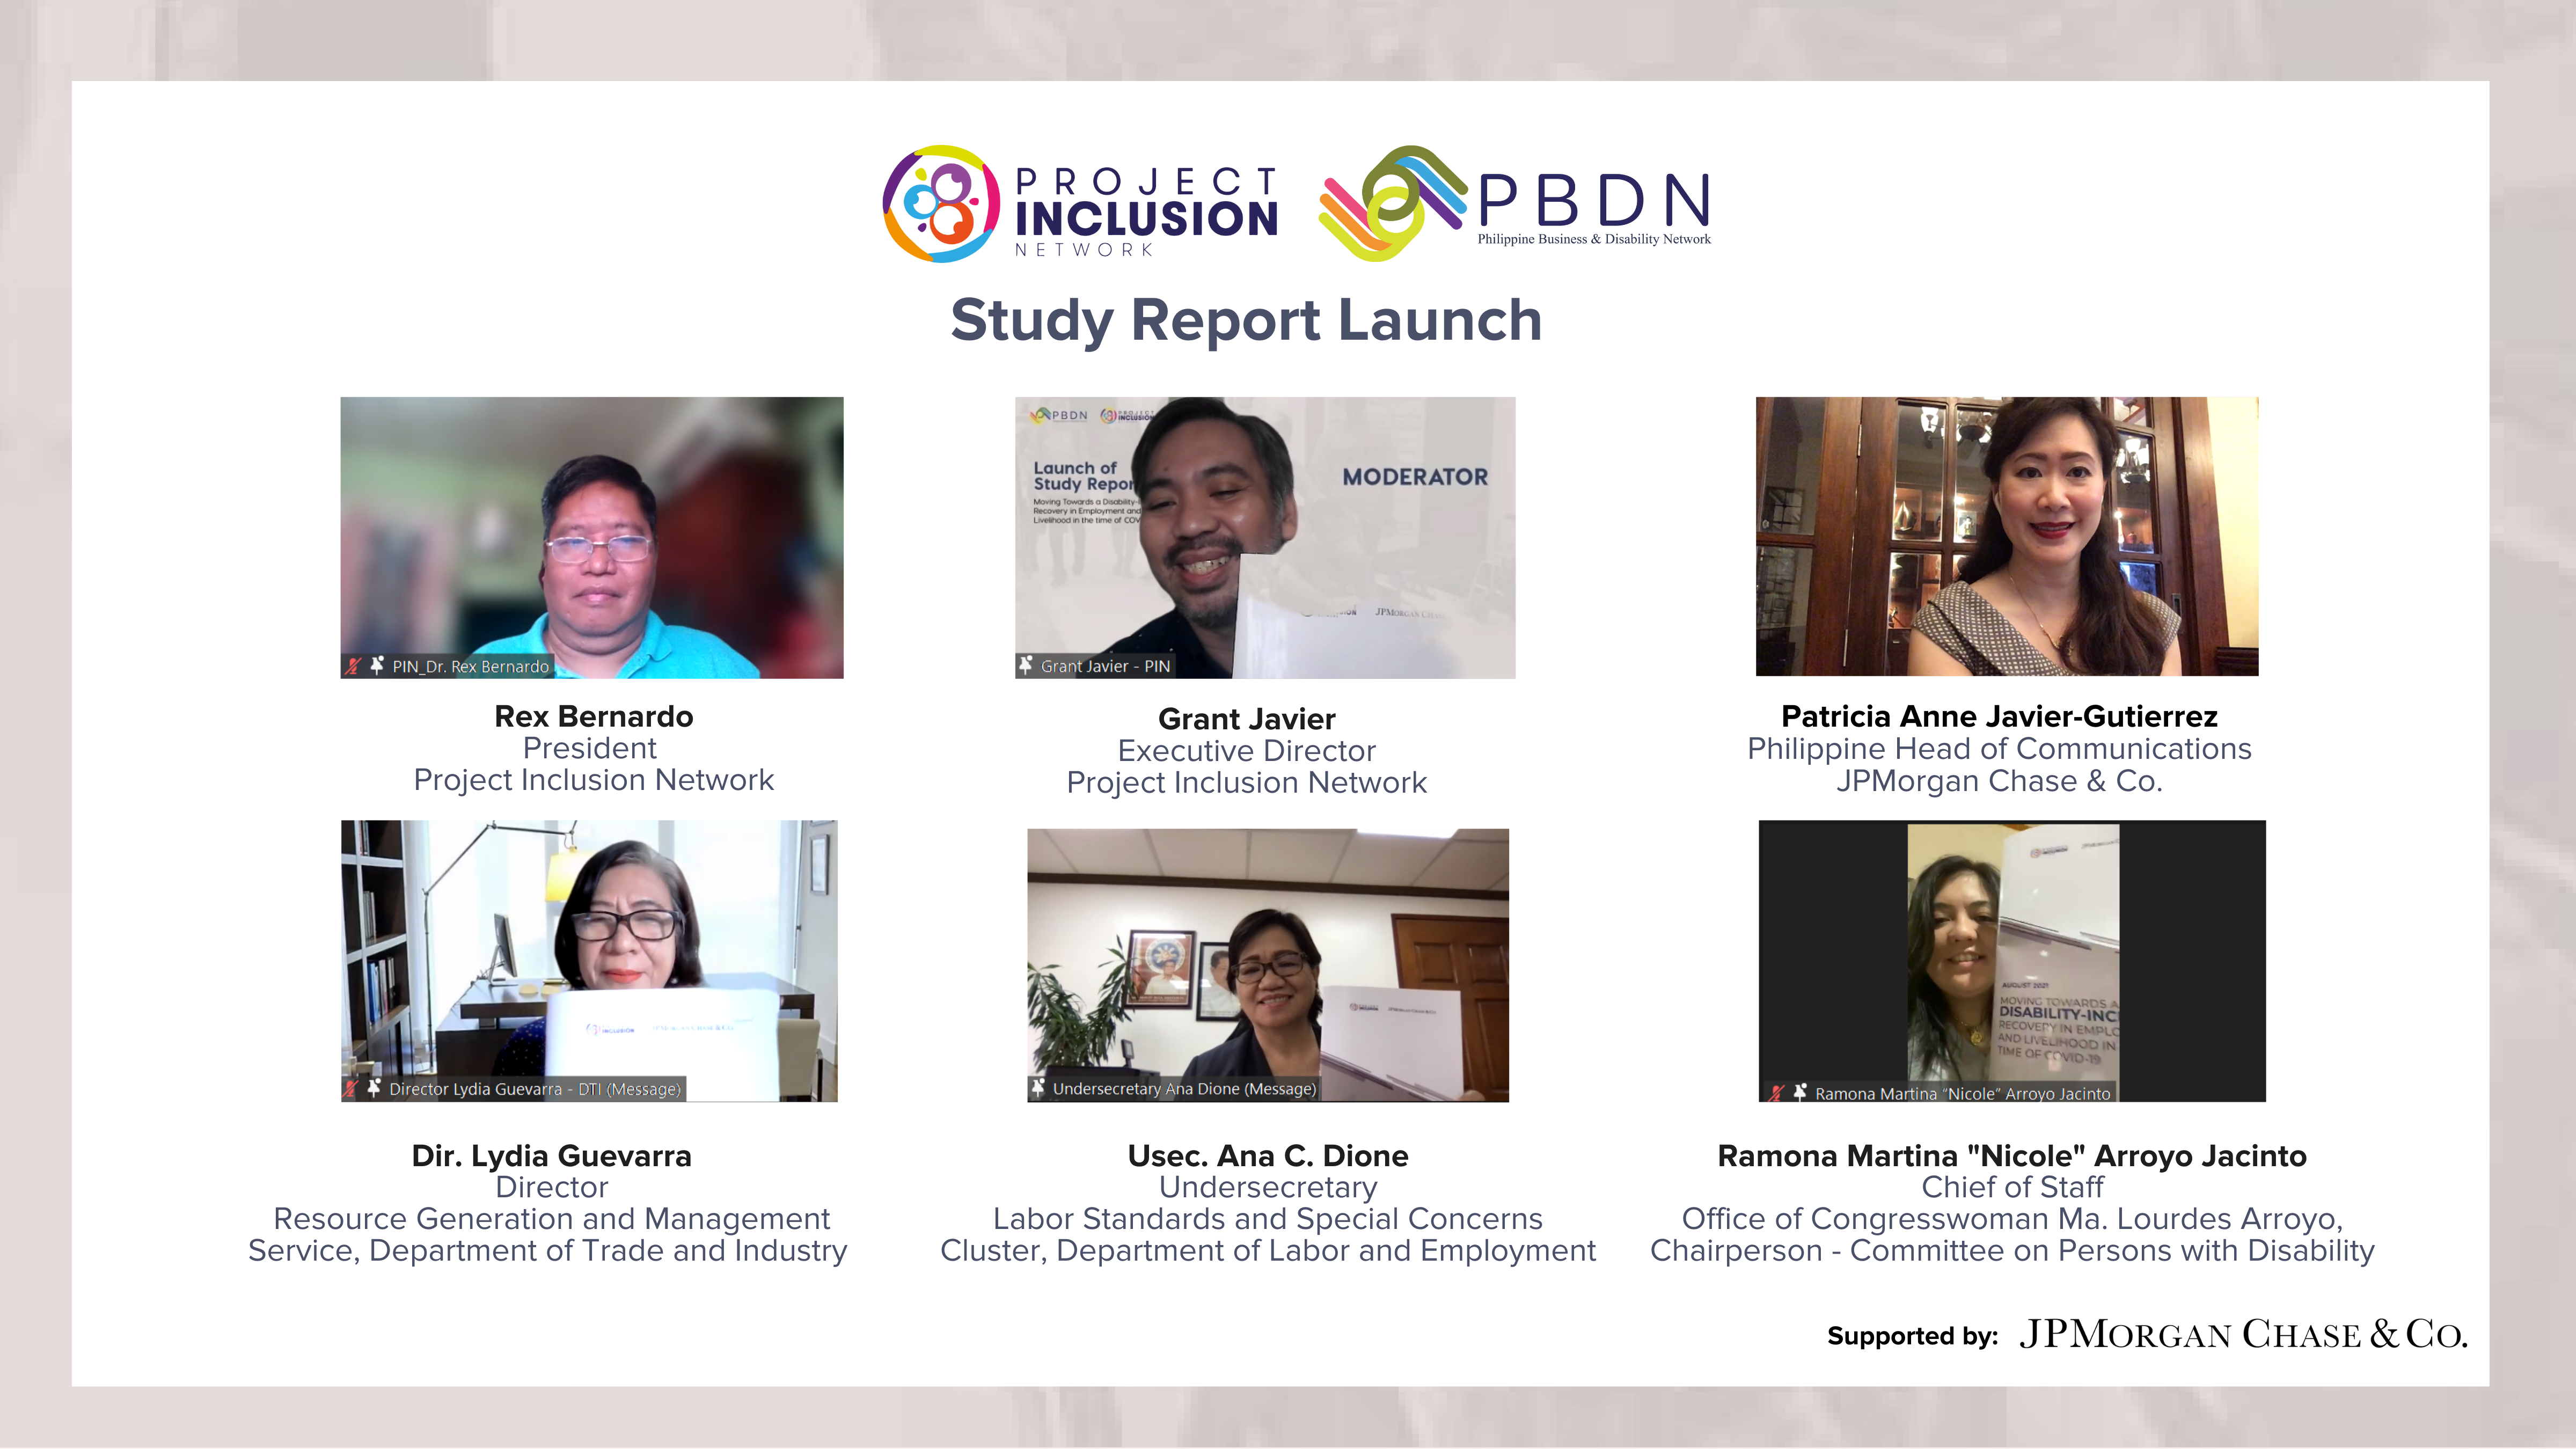Click the muted mic icon on Lydia Guevarra's video
This screenshot has width=2576, height=1449.
click(351, 1089)
